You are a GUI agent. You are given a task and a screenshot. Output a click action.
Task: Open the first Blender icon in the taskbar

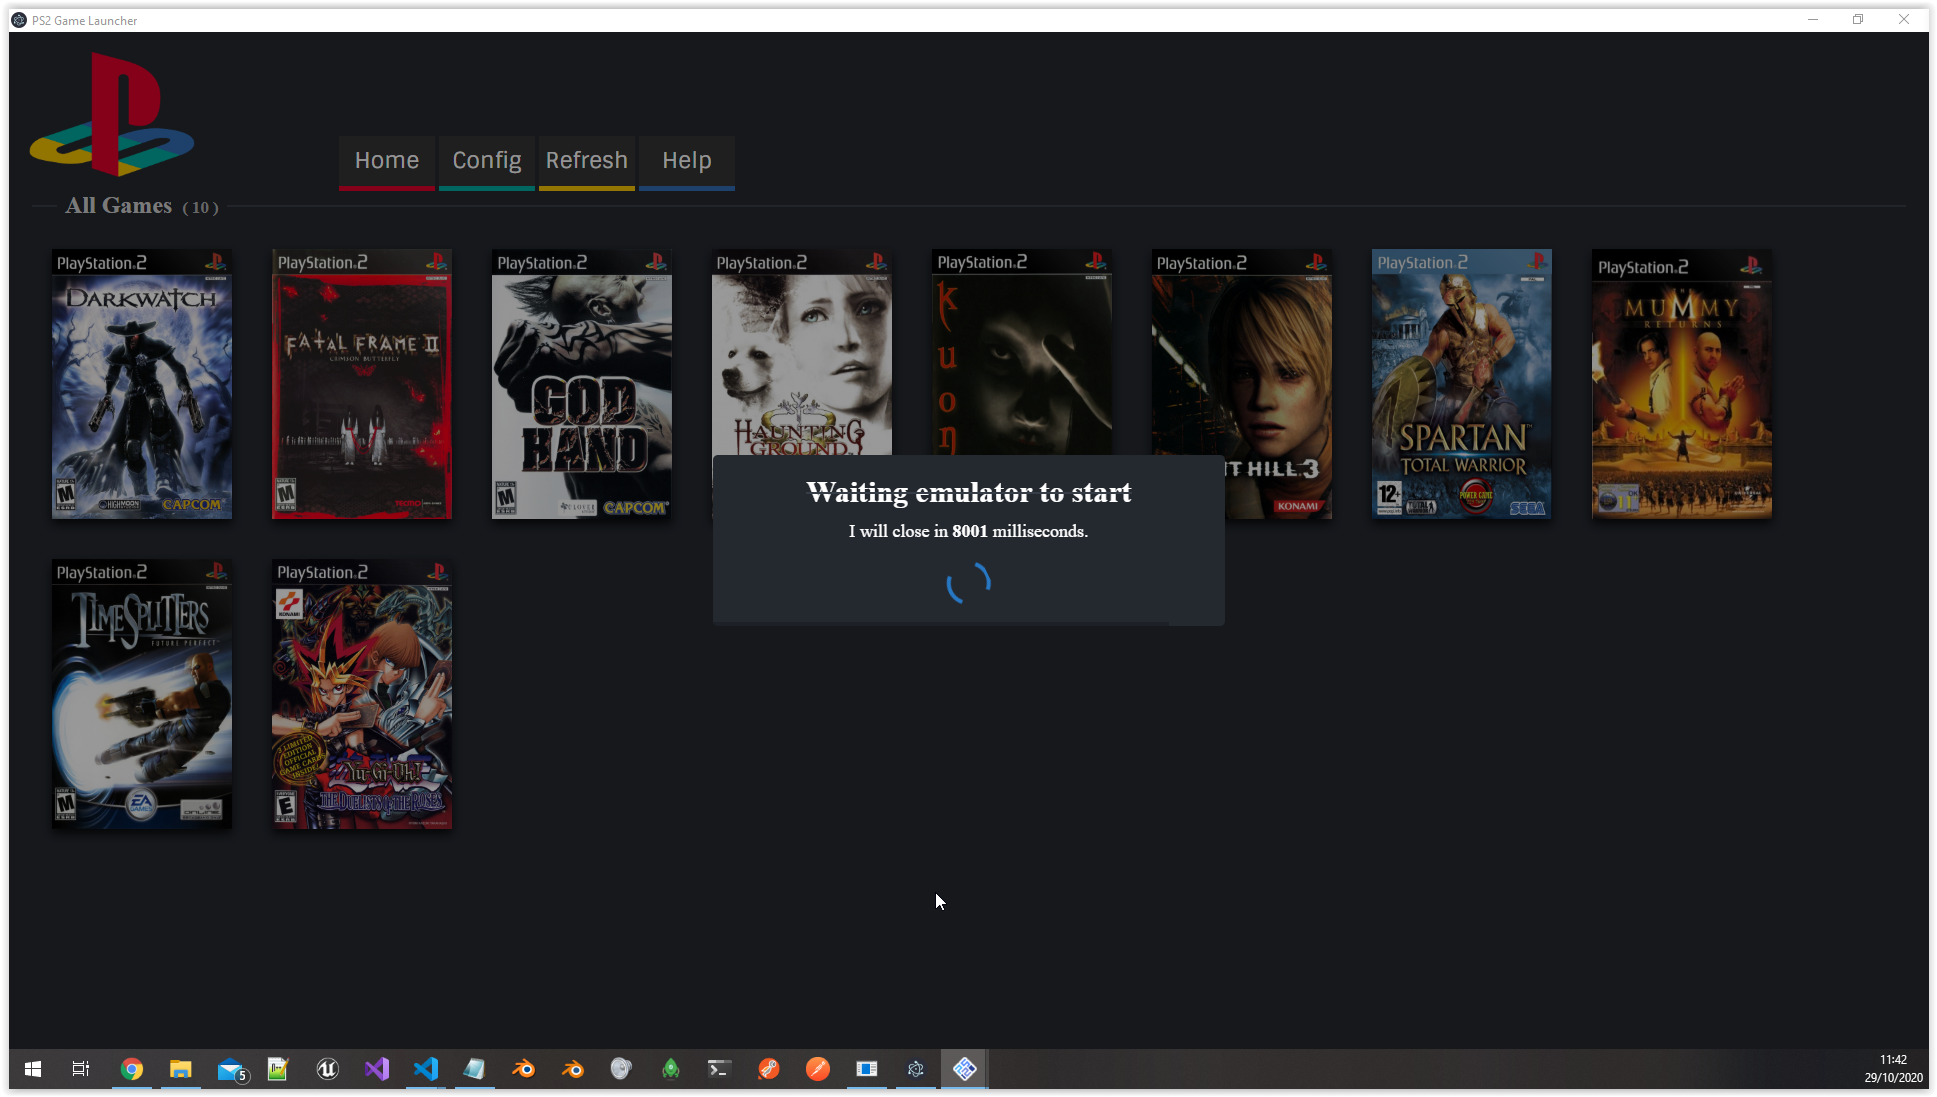click(x=523, y=1069)
